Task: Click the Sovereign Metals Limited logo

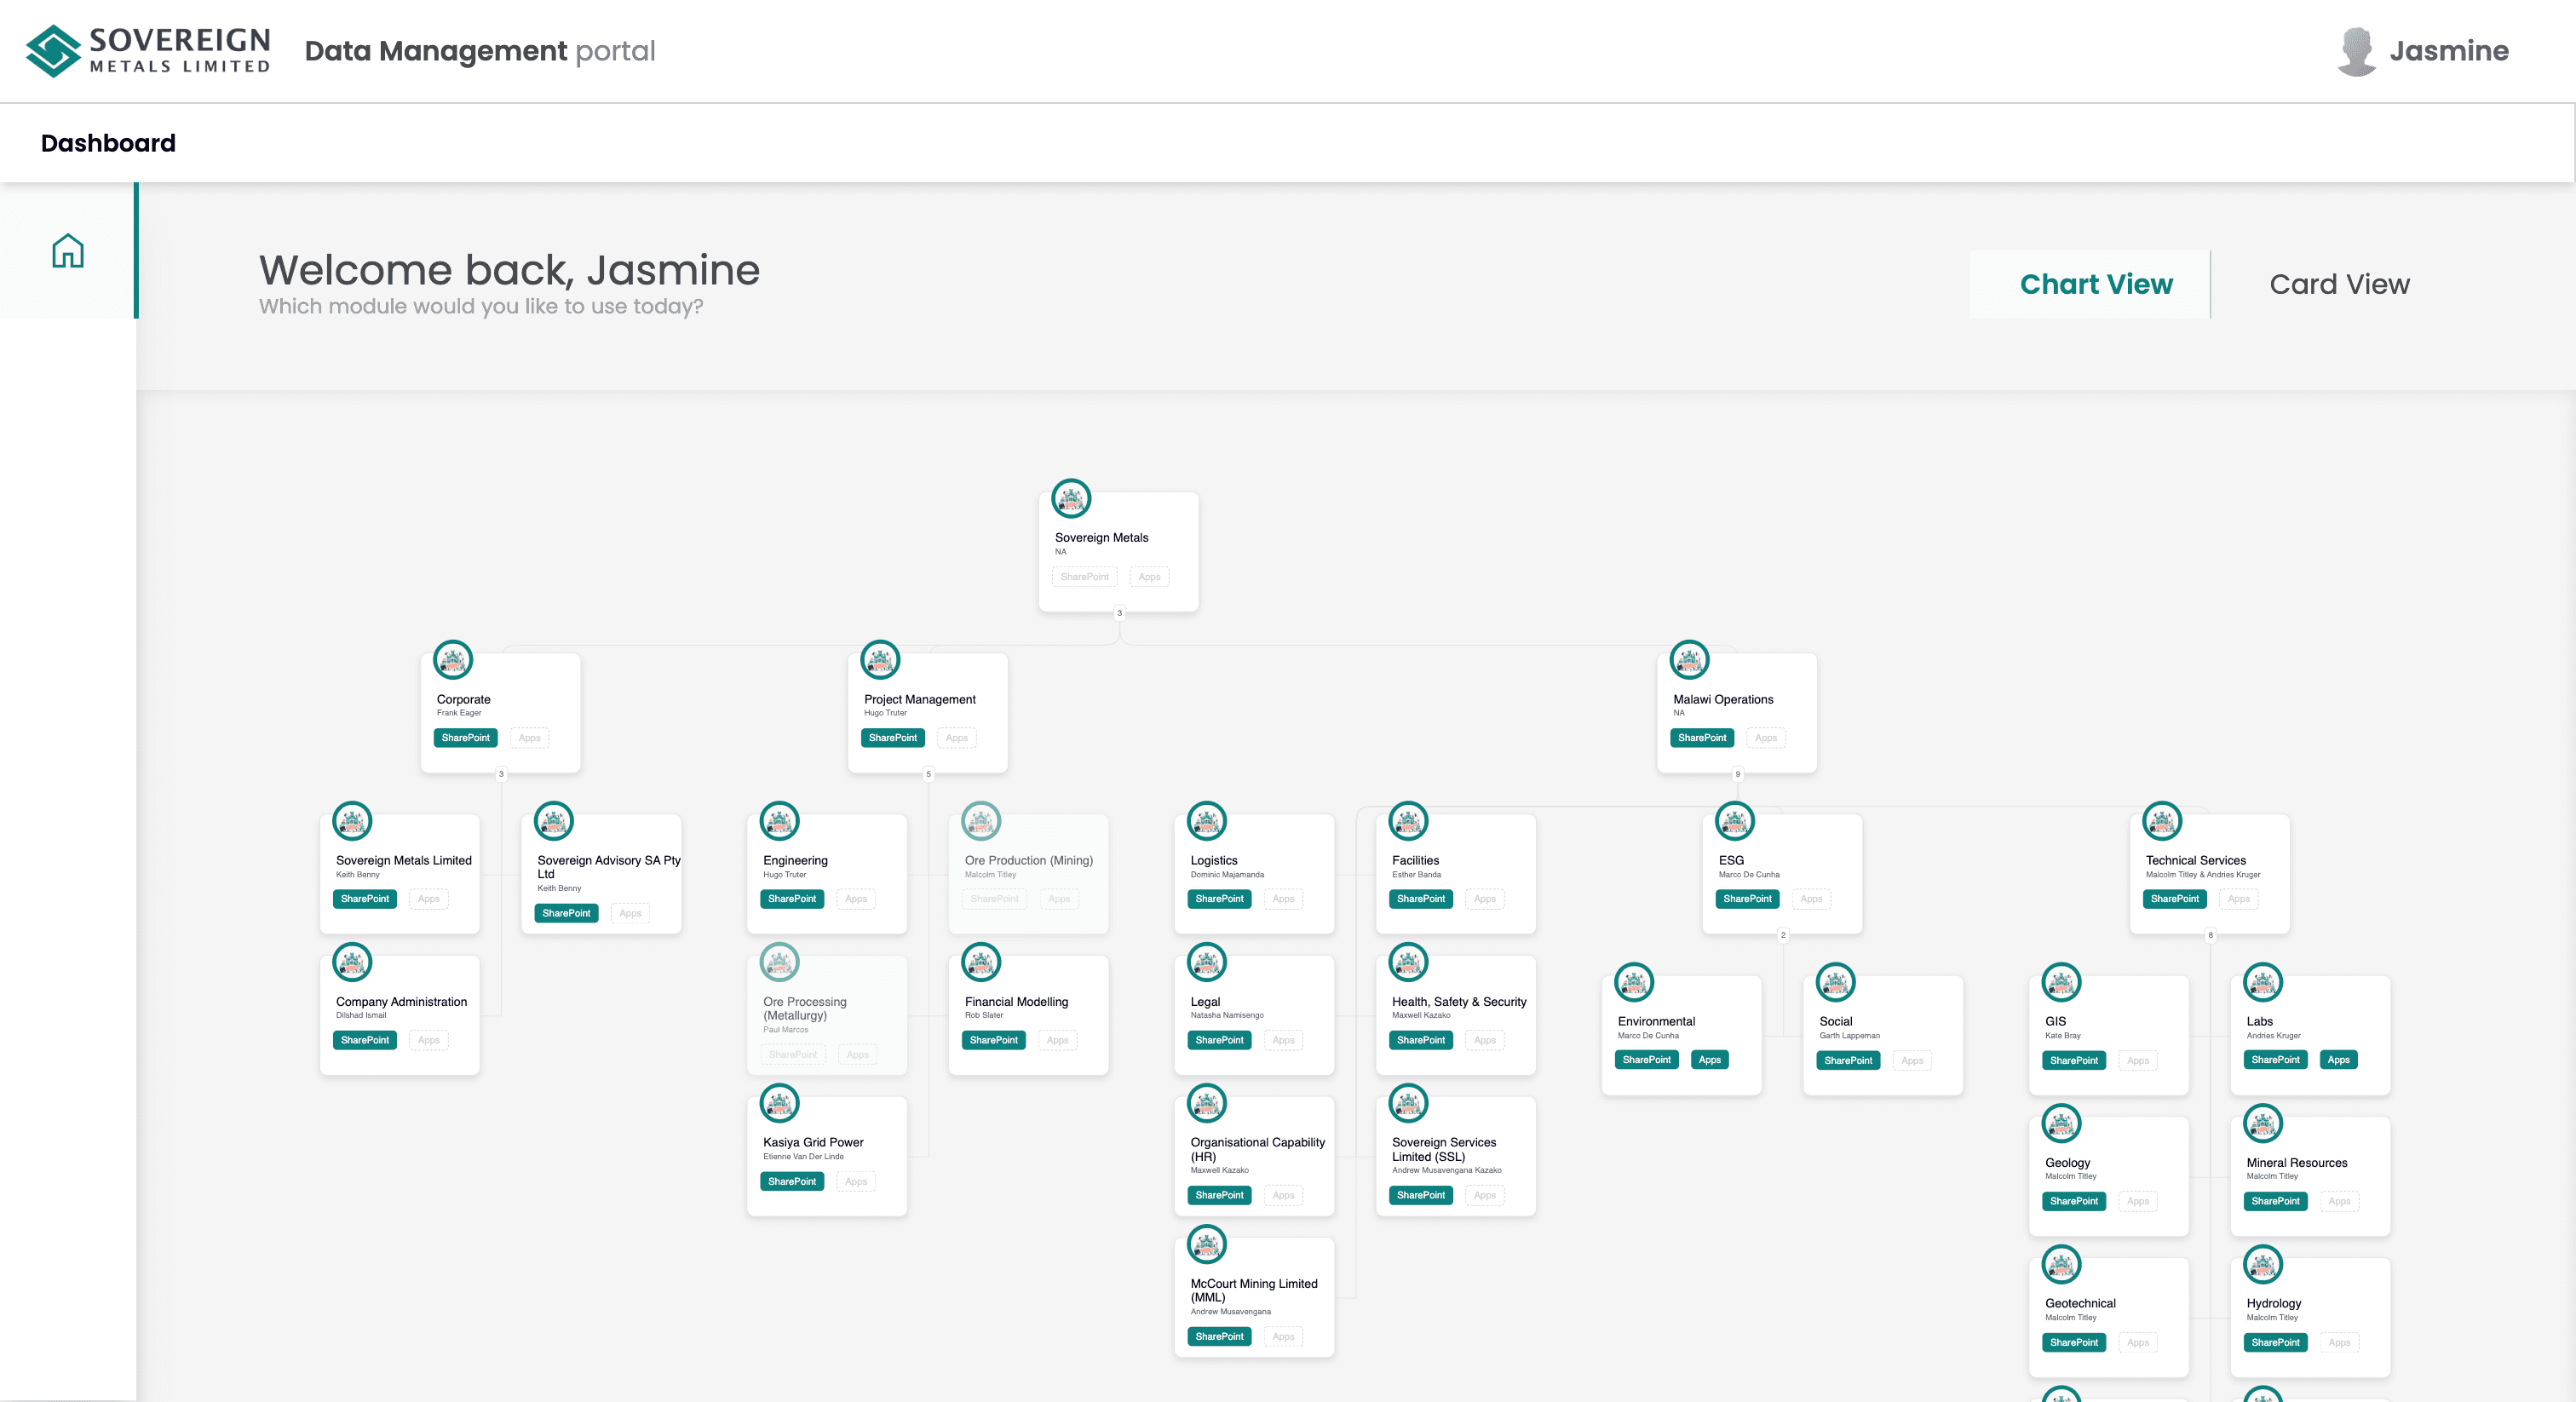Action: pos(148,51)
